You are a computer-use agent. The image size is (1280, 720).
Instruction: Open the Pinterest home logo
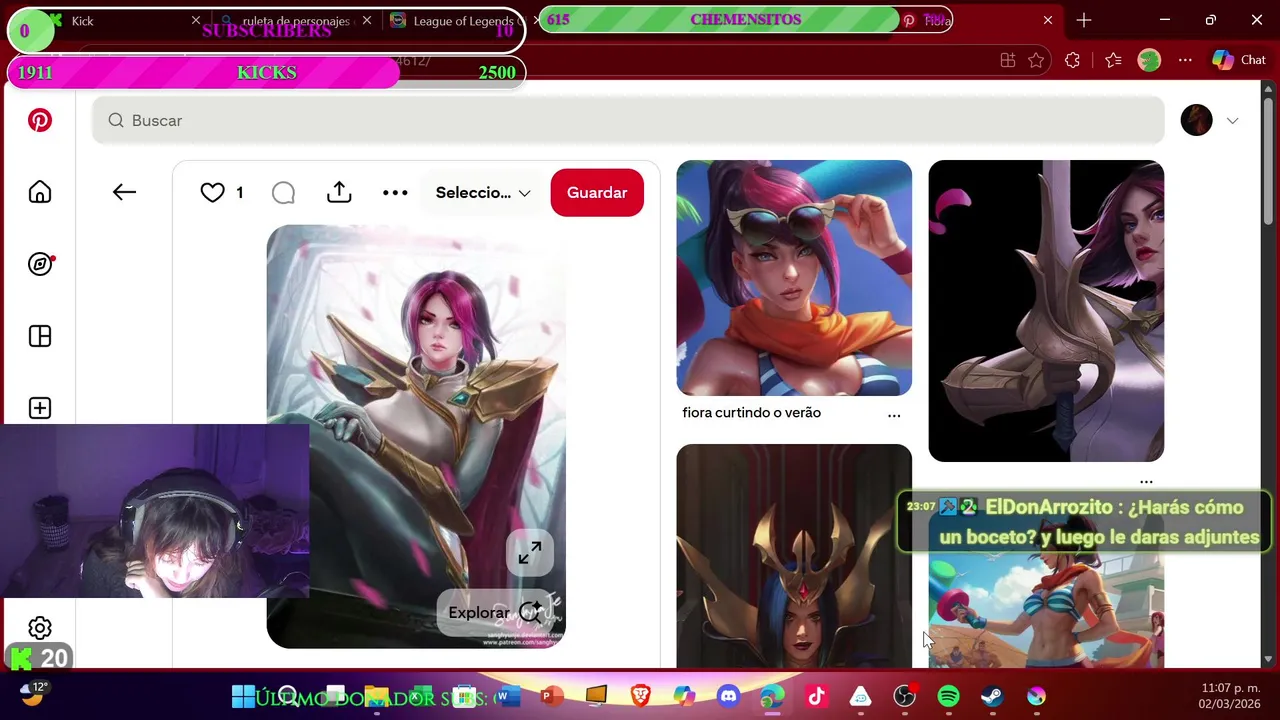[40, 120]
